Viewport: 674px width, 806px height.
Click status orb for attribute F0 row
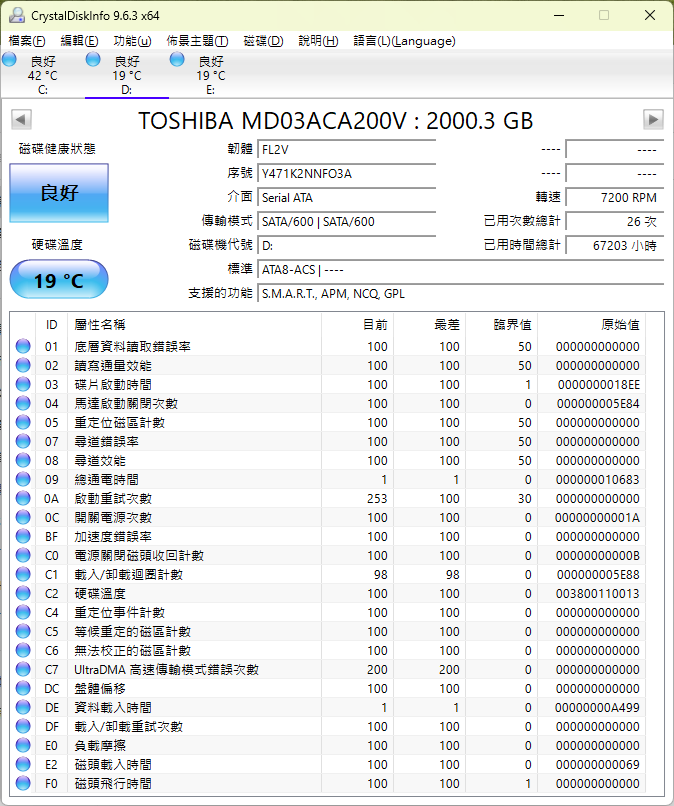click(23, 783)
